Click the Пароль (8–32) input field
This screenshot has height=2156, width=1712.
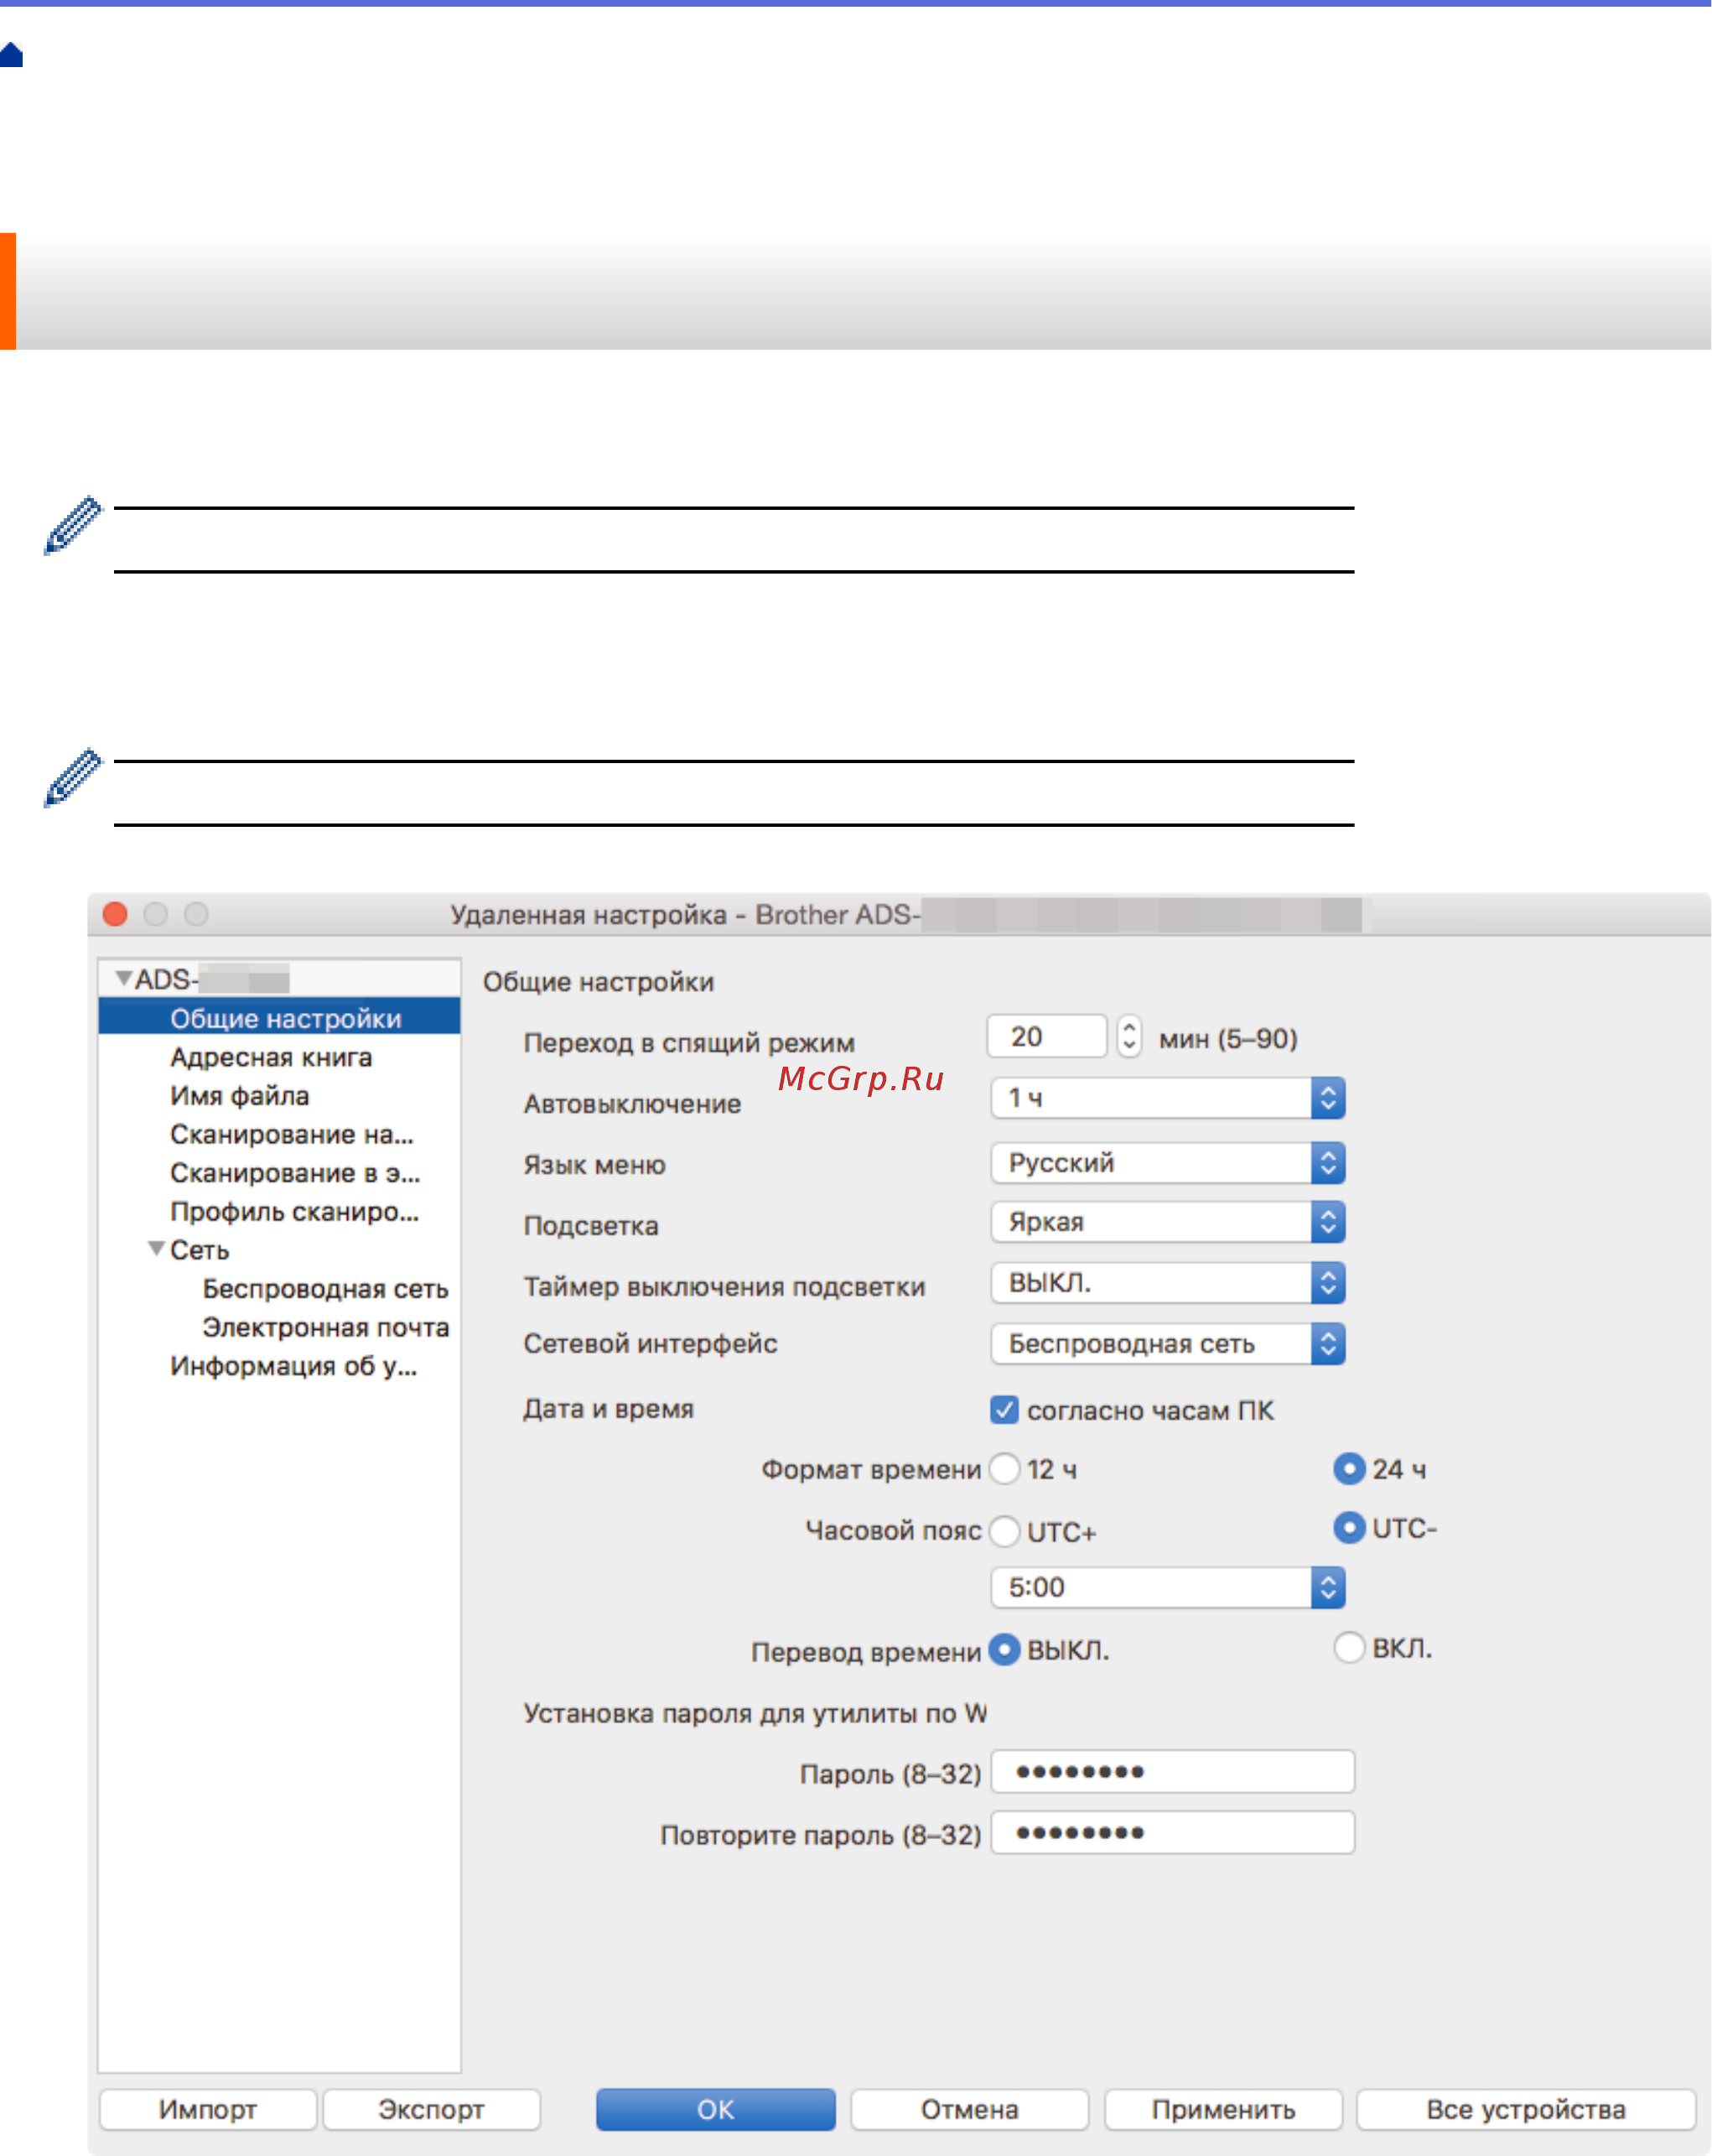tap(1172, 1772)
